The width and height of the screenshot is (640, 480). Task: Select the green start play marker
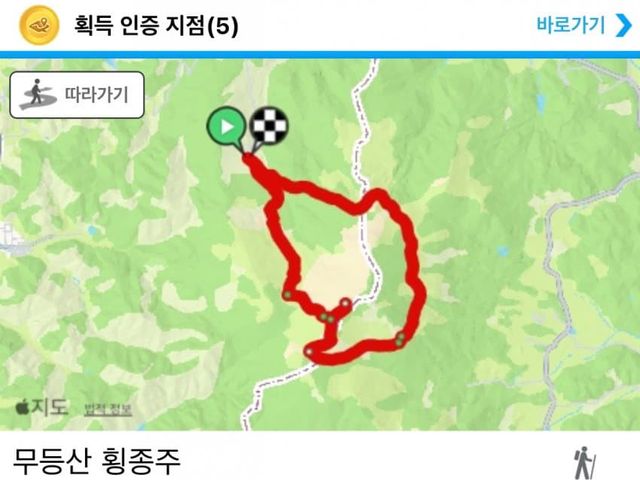point(227,127)
